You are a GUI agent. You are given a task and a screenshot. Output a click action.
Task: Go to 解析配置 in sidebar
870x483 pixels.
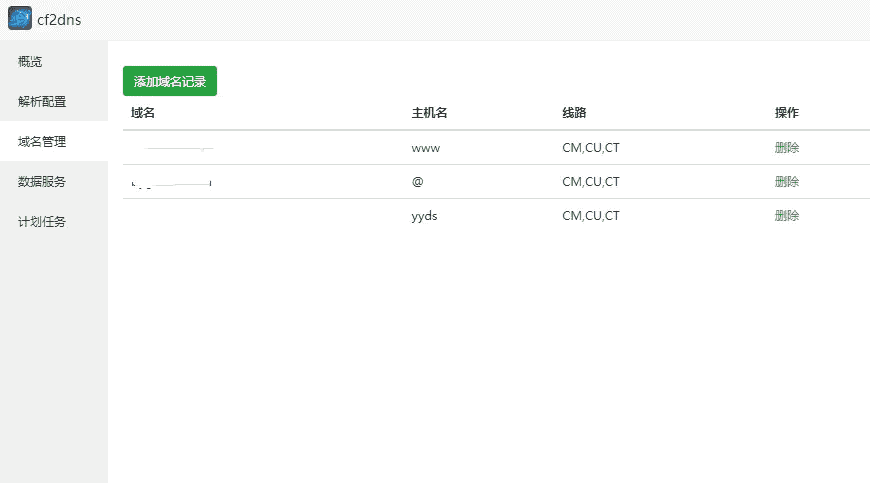point(54,101)
